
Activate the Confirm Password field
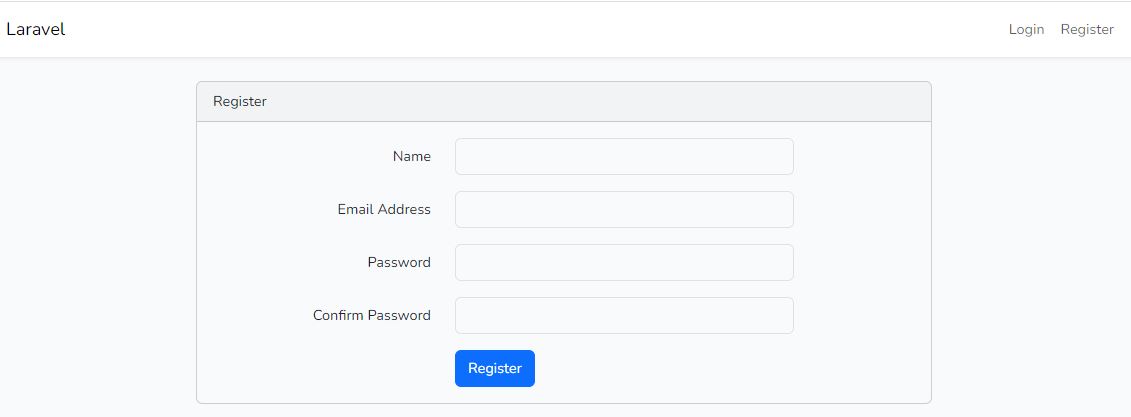(624, 315)
